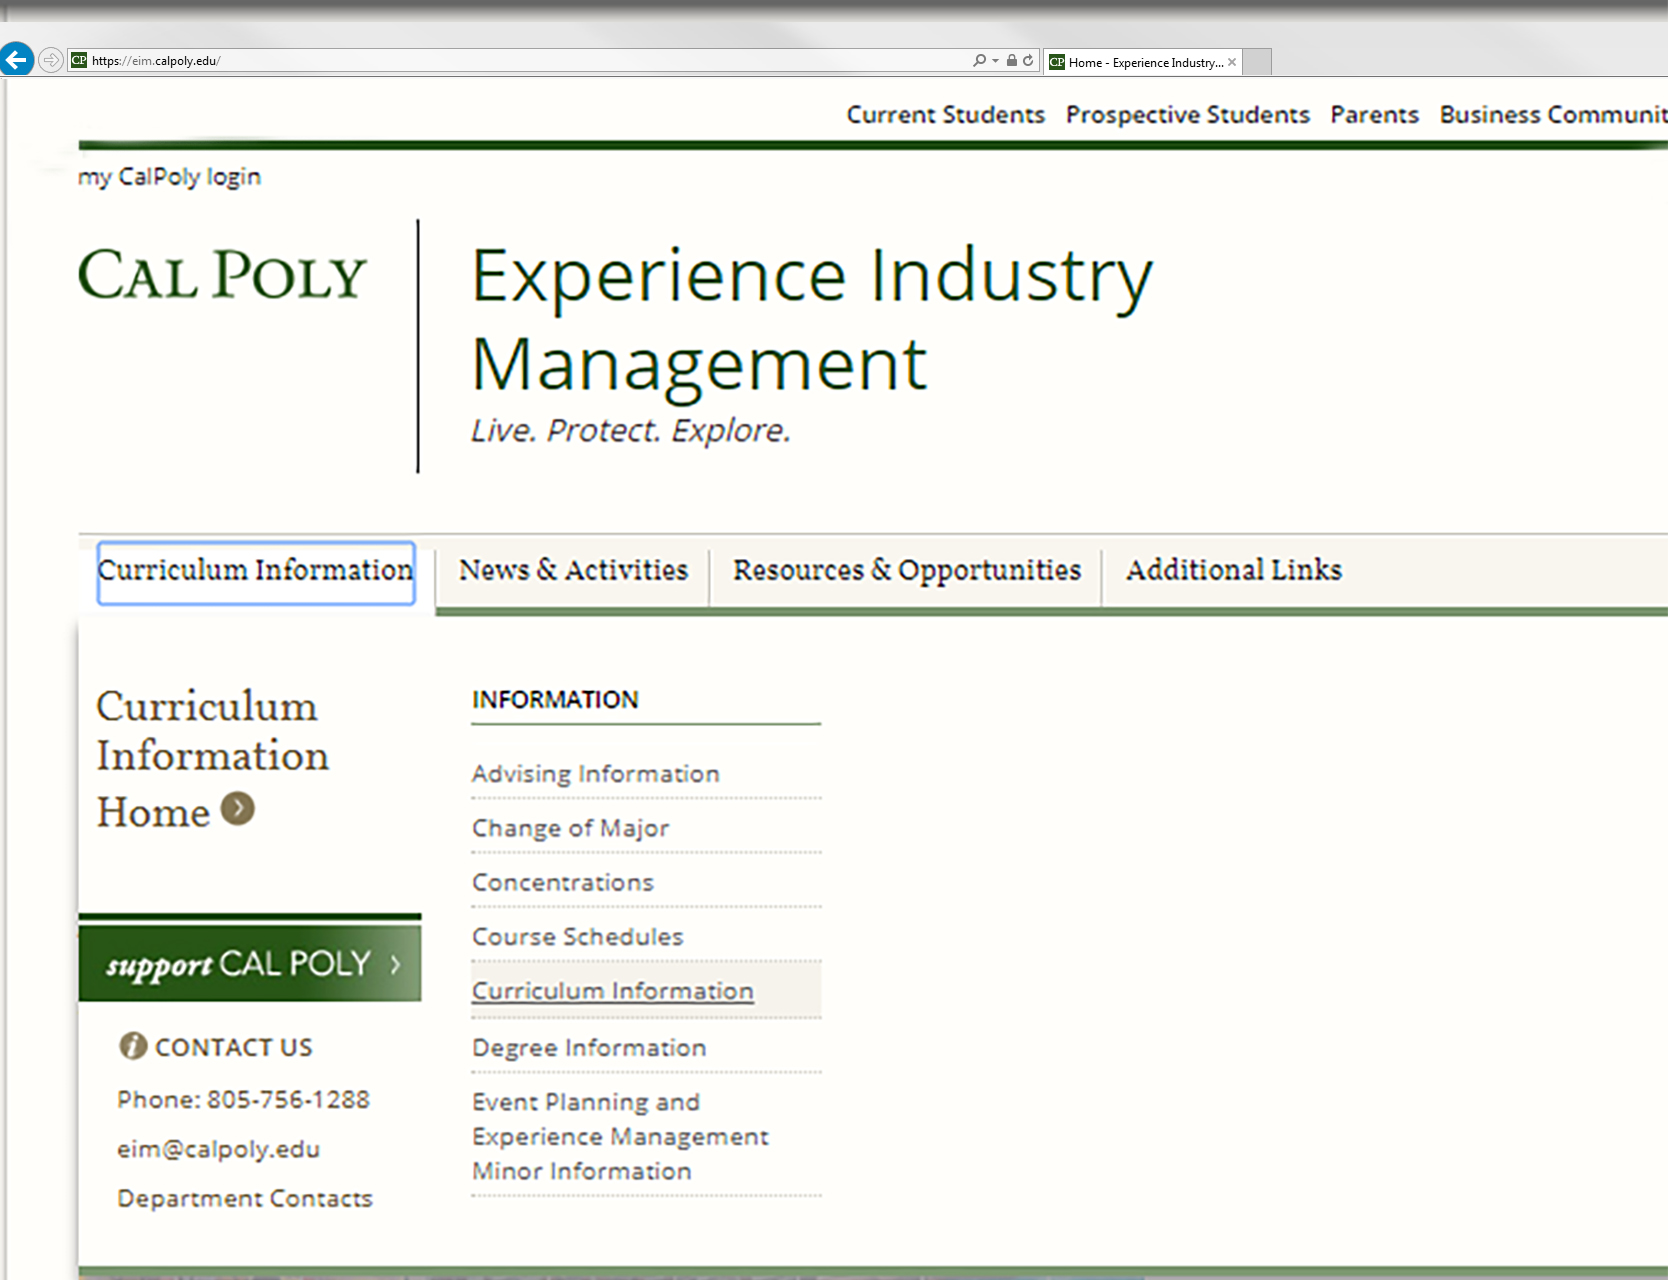Open the News & Activities menu
1668x1280 pixels.
[573, 570]
